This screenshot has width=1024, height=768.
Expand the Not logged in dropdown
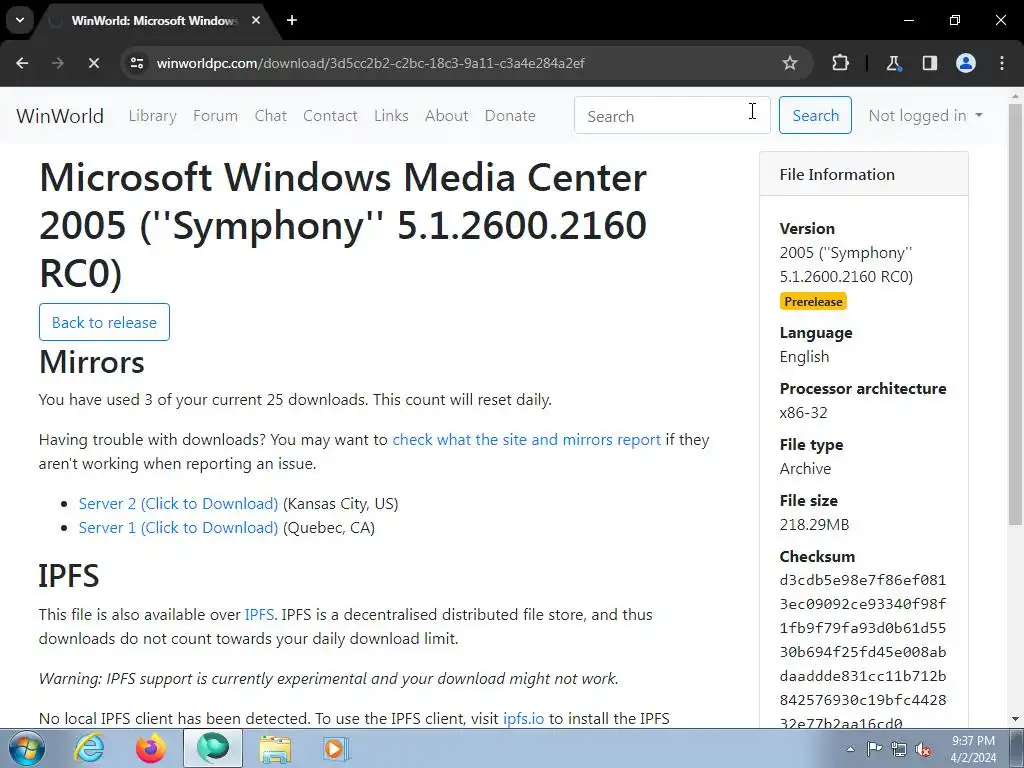(925, 116)
